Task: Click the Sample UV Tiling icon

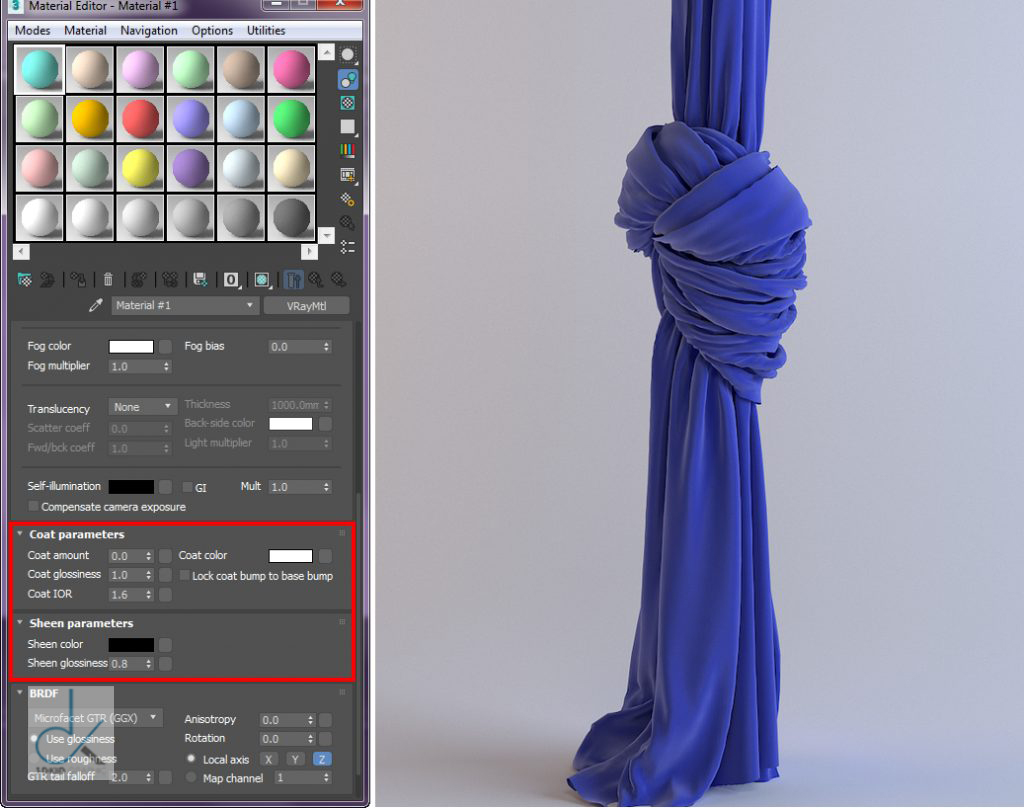Action: coord(348,127)
